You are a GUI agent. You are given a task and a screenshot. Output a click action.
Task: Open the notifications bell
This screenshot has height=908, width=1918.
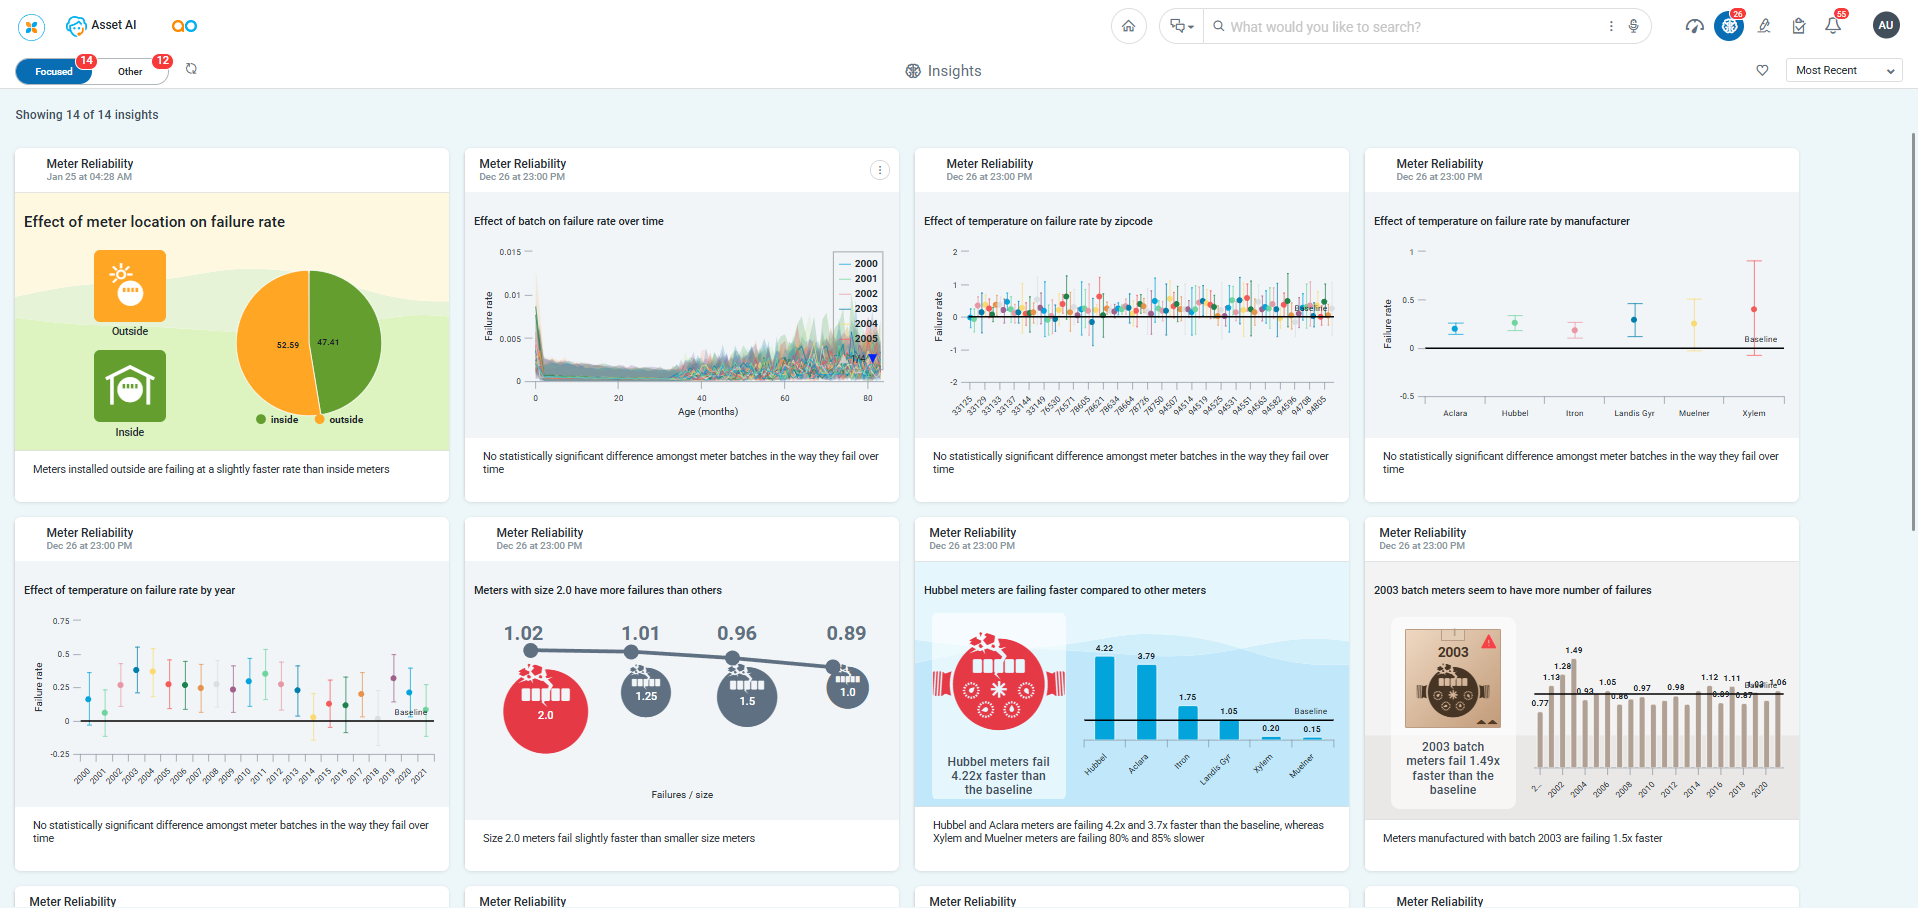point(1832,26)
